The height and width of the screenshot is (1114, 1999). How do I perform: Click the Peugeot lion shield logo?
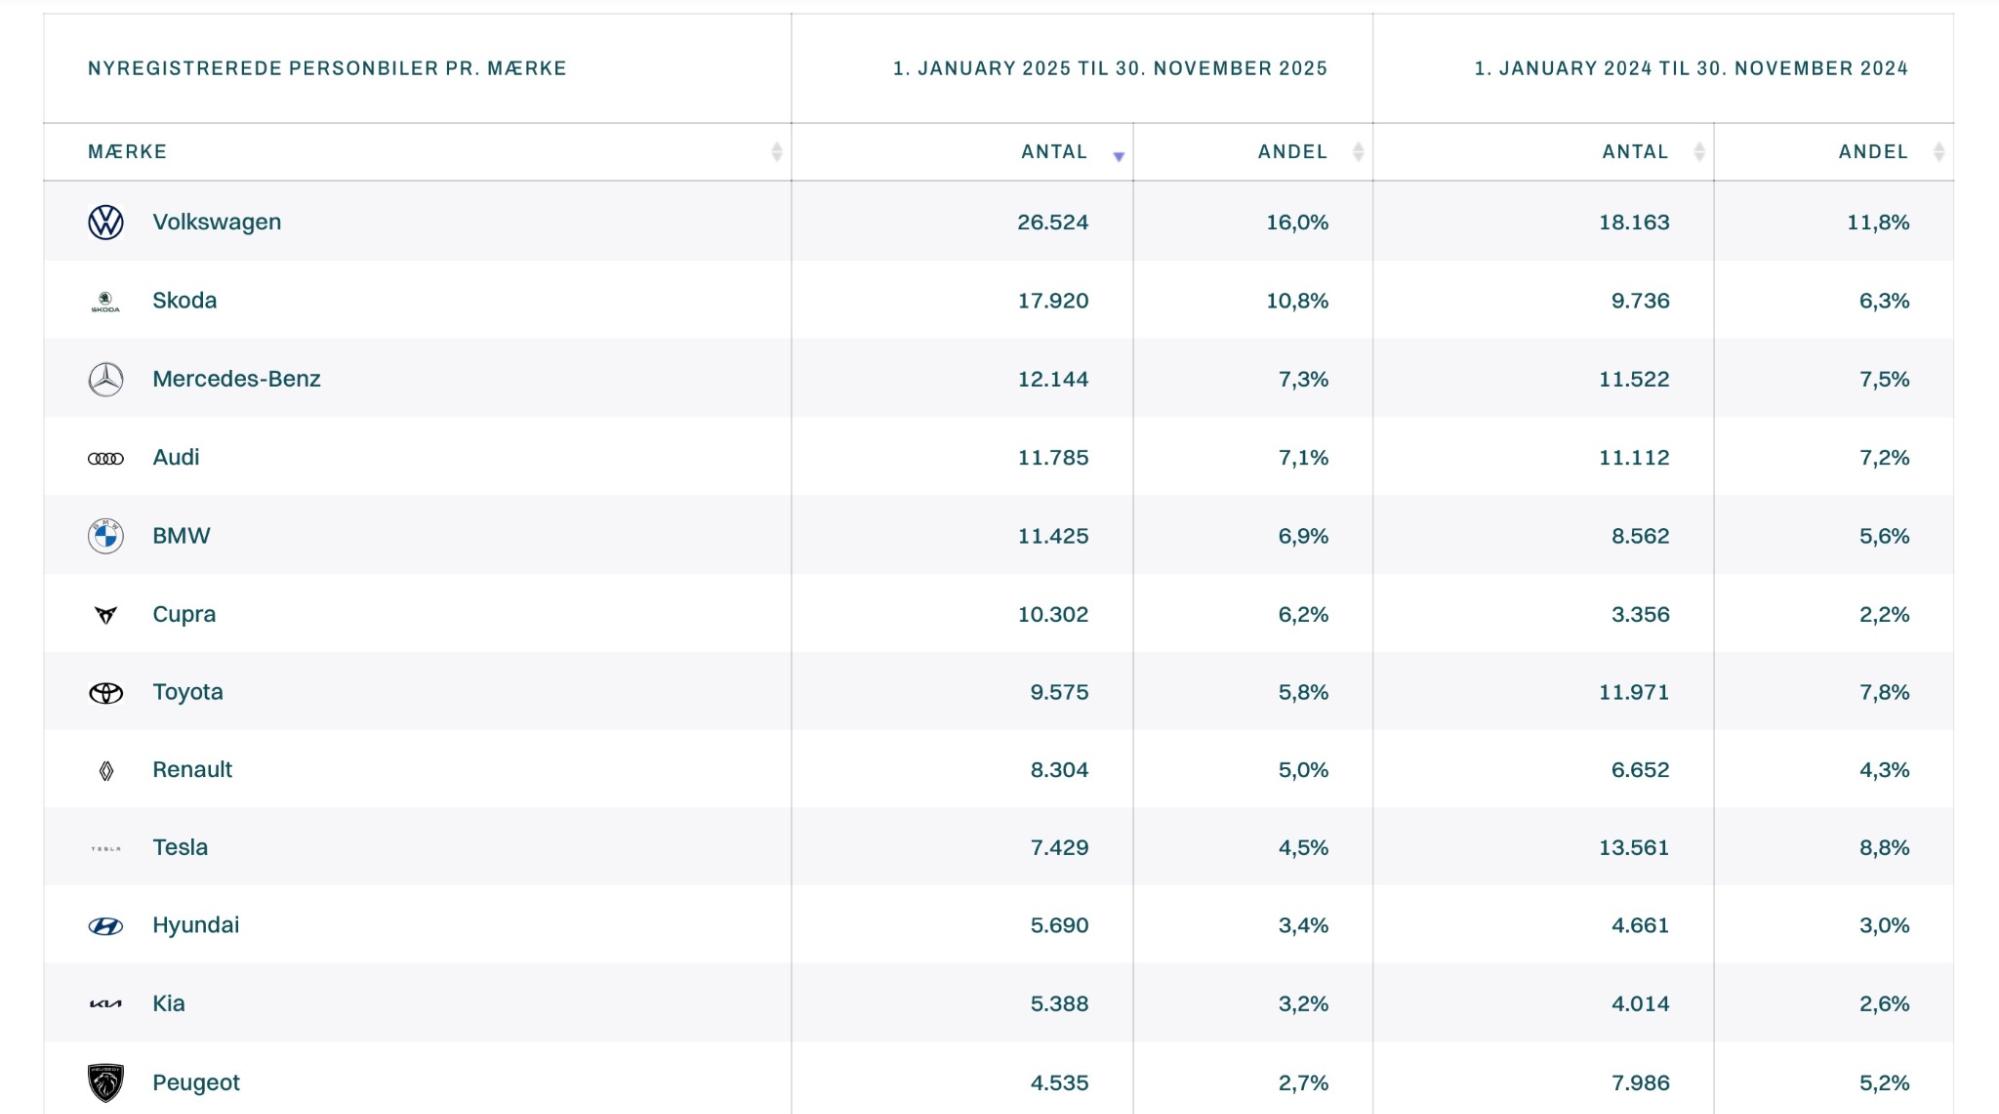pyautogui.click(x=106, y=1082)
